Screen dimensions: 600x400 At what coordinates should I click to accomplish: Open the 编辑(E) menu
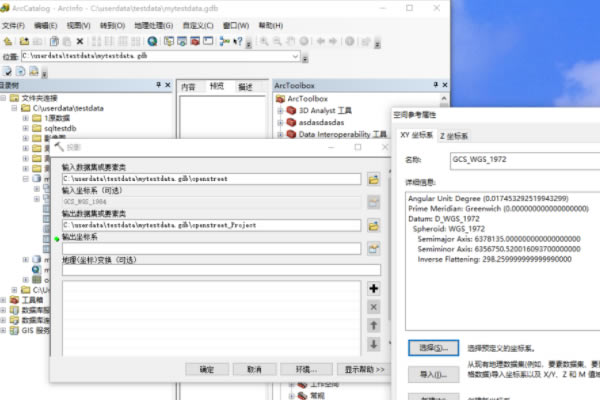46,26
